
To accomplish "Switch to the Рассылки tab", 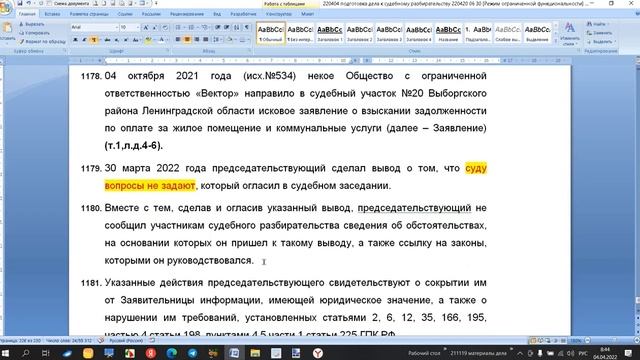I will tap(151, 14).
